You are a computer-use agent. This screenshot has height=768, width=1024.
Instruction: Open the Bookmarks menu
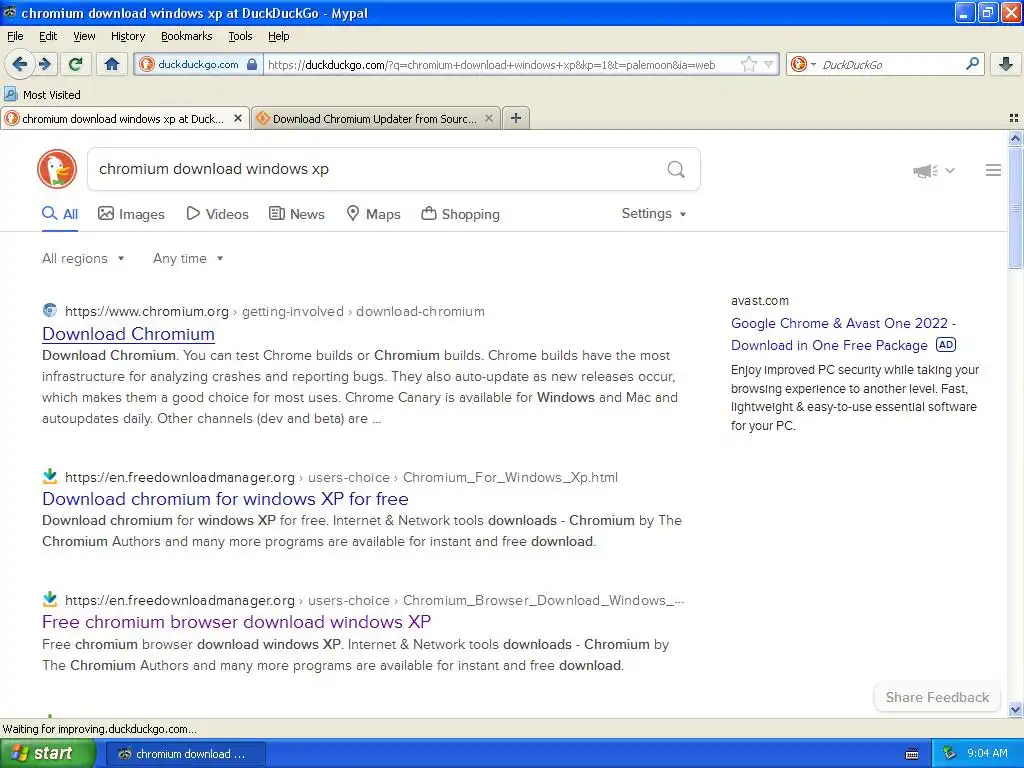186,36
